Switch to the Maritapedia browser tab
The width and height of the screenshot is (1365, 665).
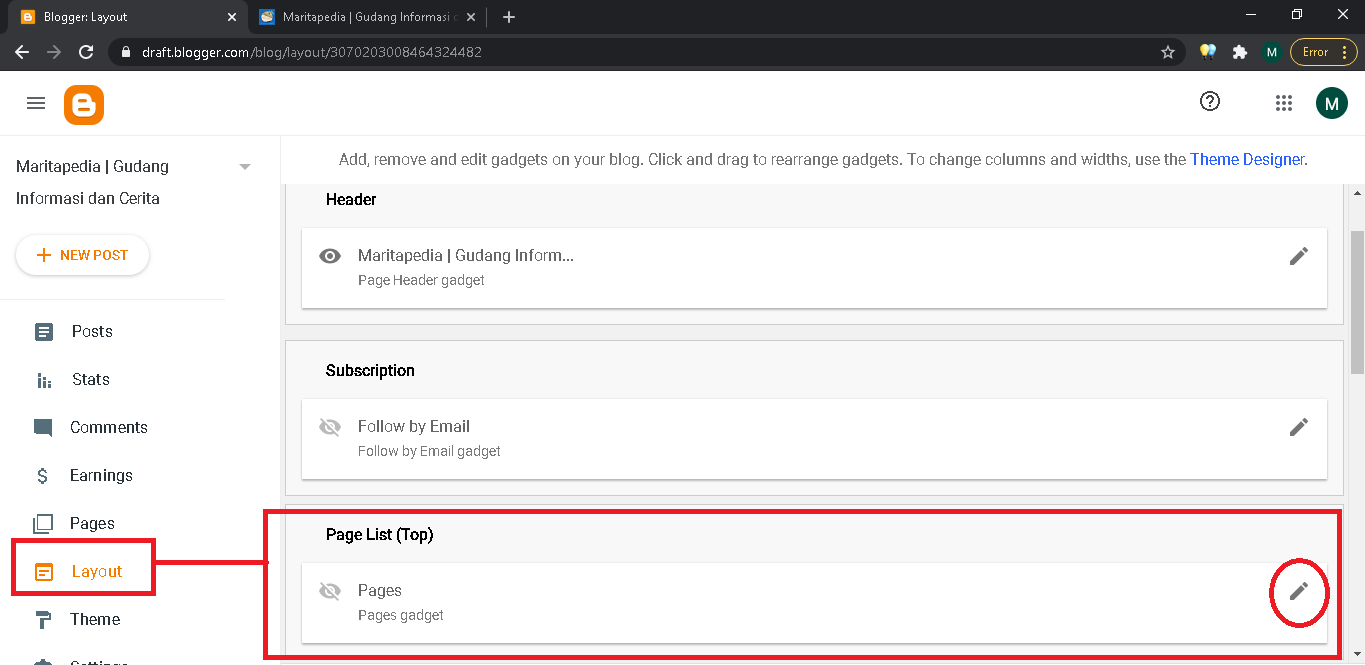tap(365, 17)
